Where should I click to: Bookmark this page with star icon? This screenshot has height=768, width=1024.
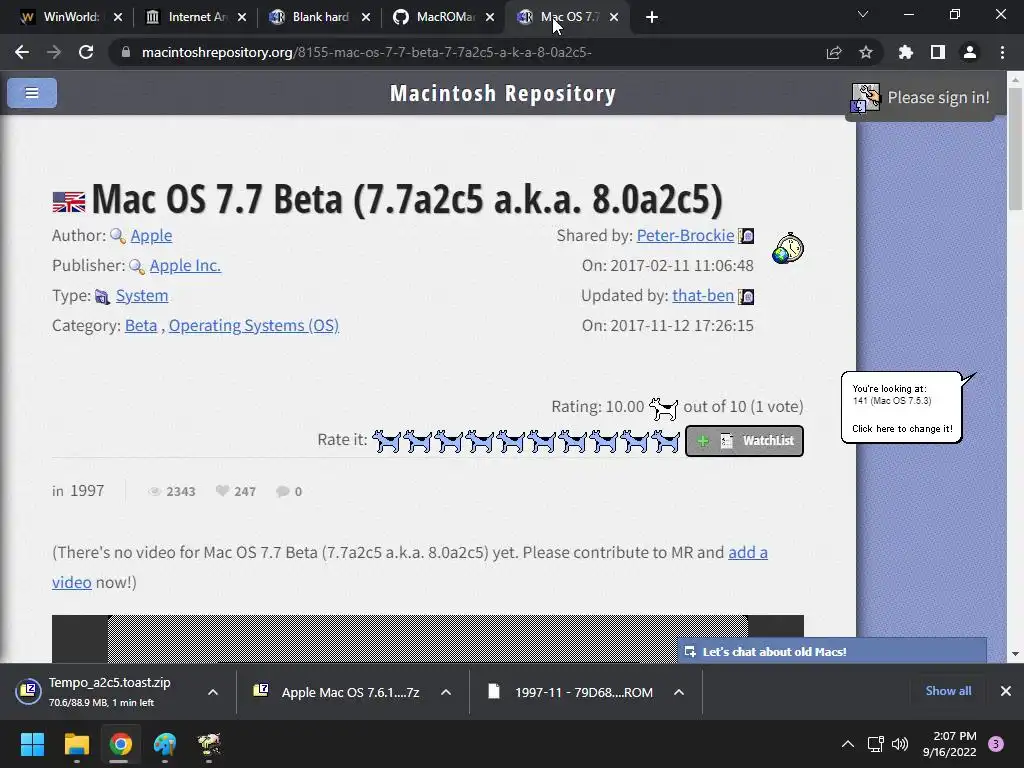865,52
